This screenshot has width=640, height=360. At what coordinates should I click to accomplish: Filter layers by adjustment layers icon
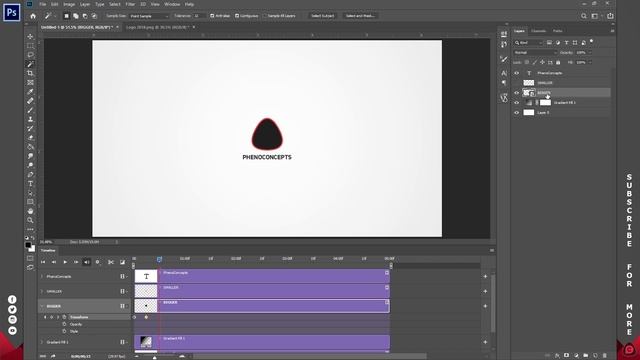point(558,42)
